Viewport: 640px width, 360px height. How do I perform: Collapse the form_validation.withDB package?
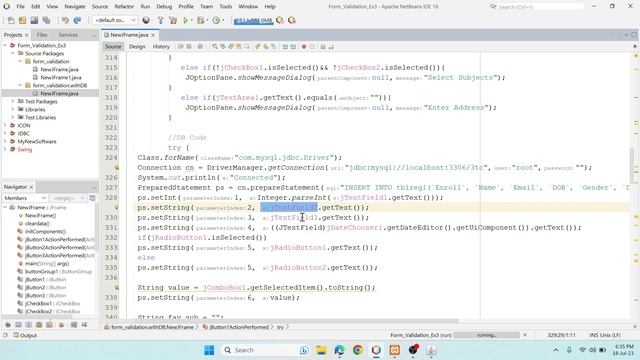point(20,85)
